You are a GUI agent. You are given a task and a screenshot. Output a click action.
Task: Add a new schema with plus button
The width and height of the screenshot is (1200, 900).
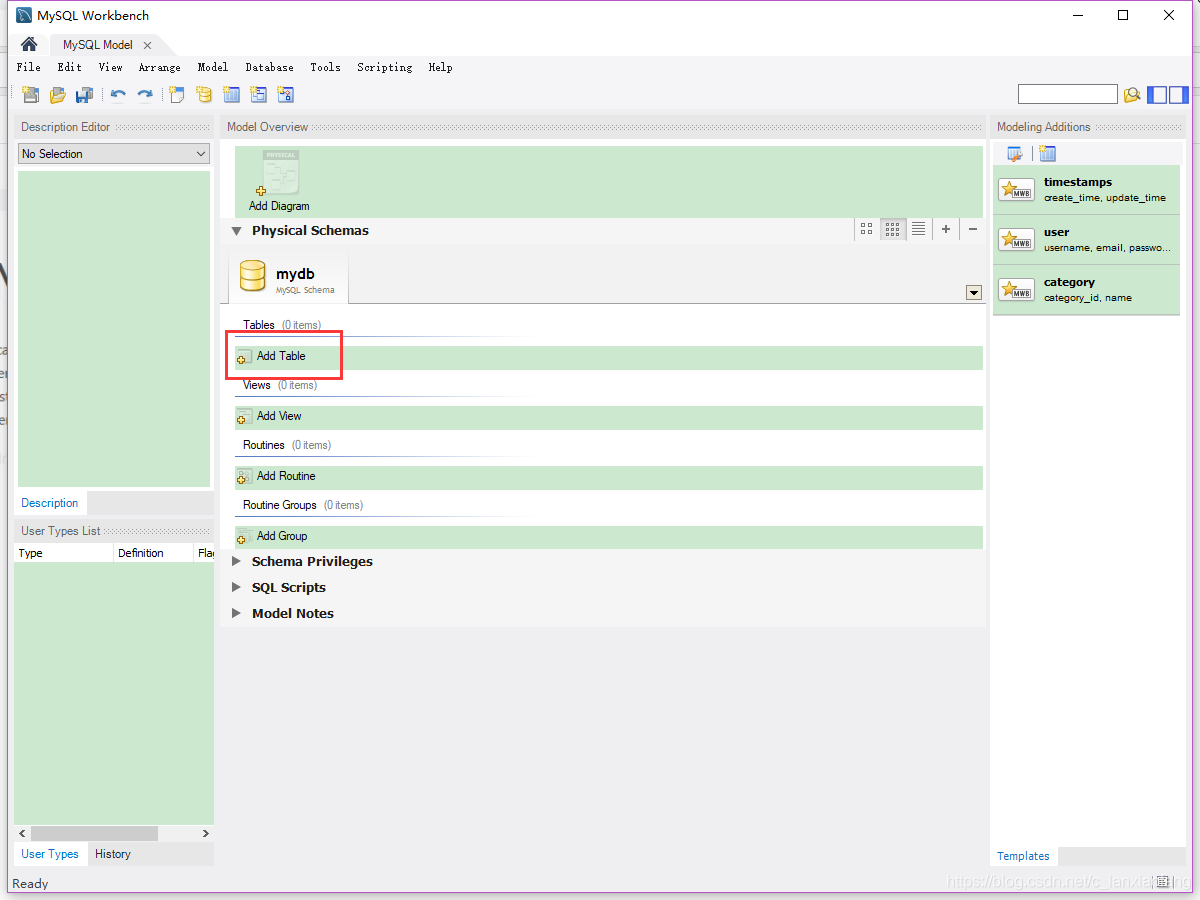(x=946, y=230)
